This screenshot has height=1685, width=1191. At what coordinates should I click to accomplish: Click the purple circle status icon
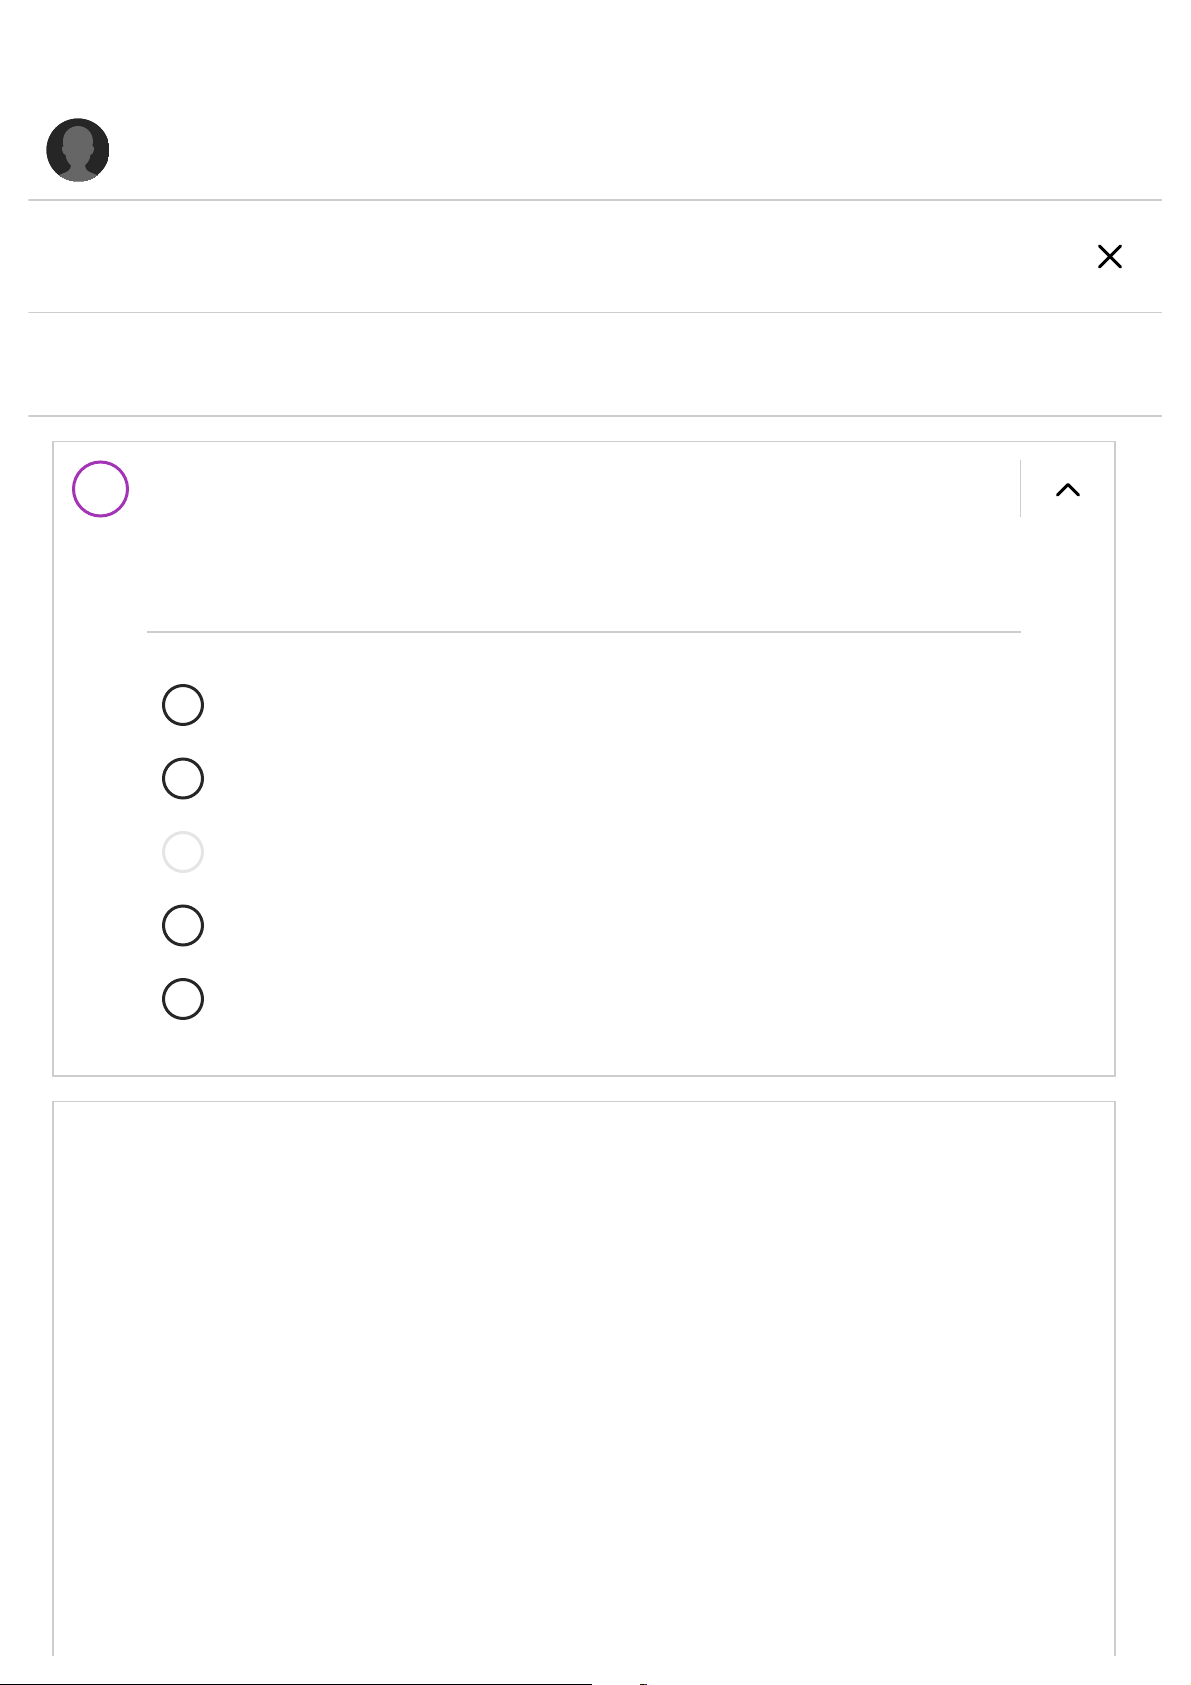pos(101,489)
